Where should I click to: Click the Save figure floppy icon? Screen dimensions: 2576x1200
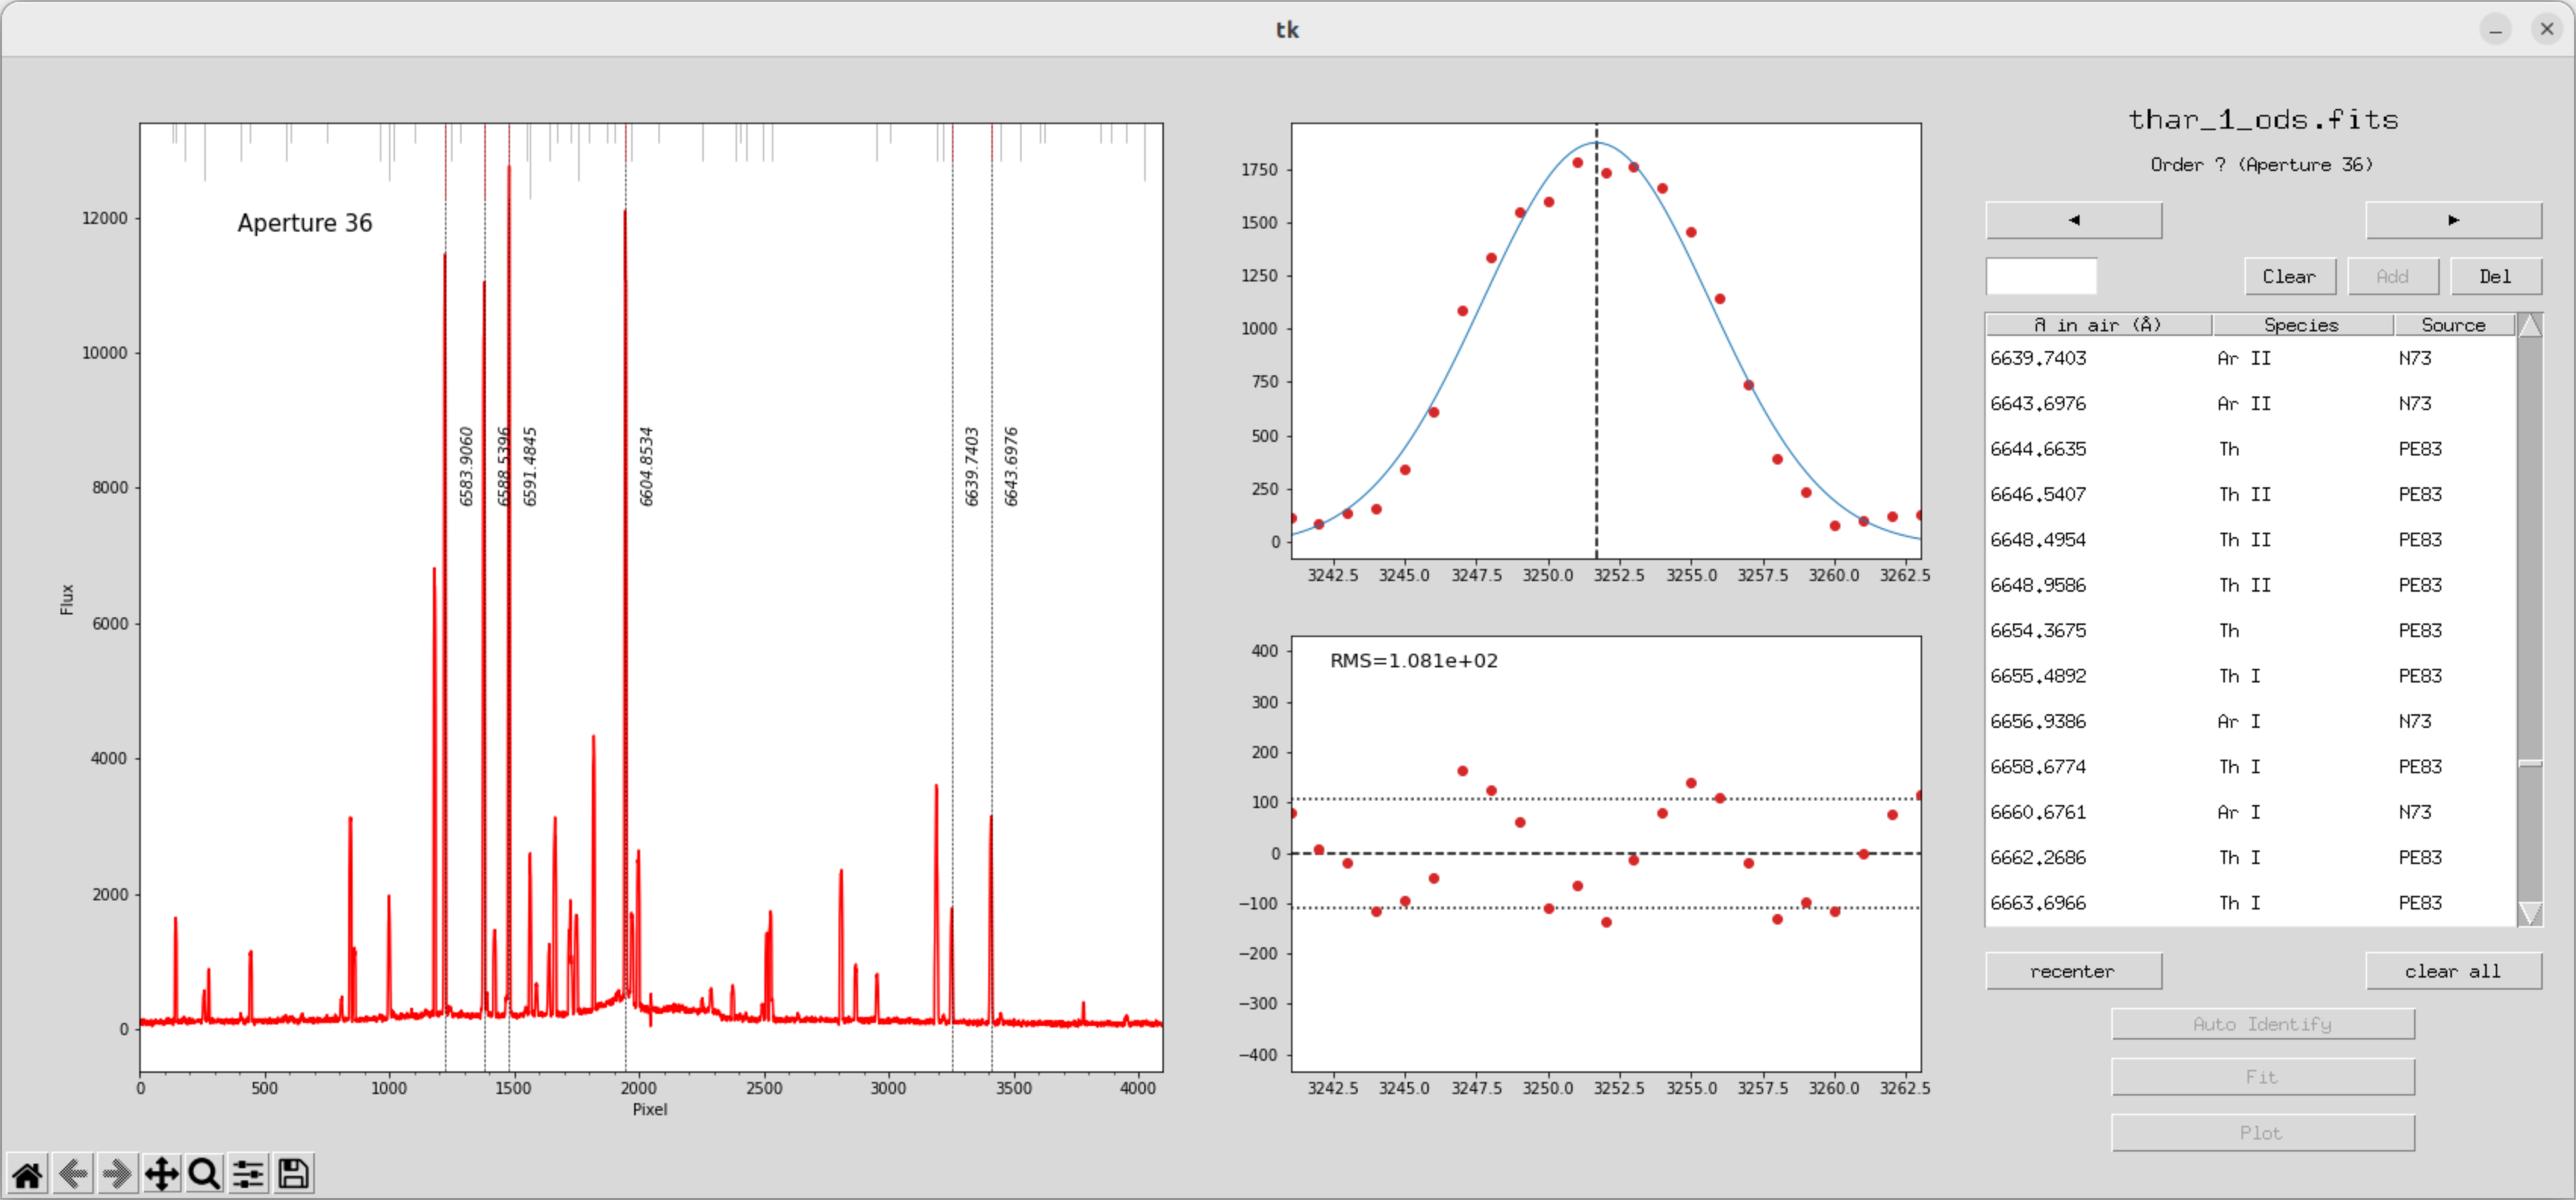pos(293,1174)
